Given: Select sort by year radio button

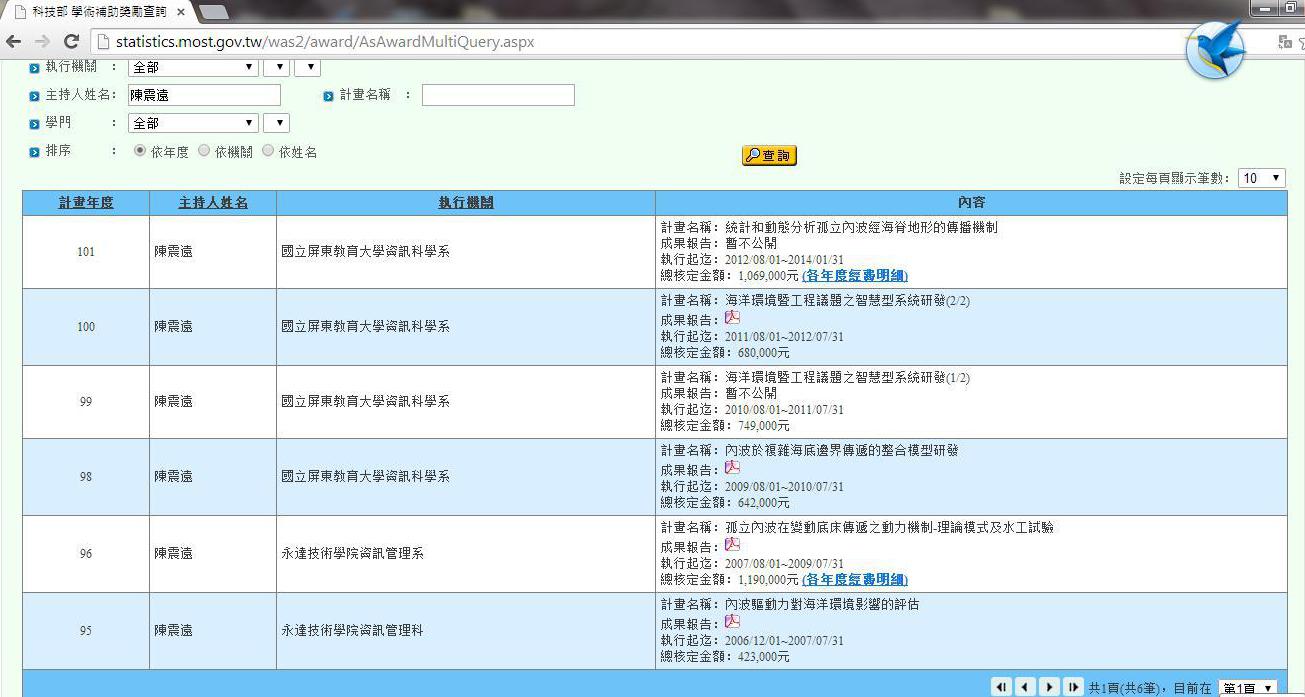Looking at the screenshot, I should coord(140,151).
